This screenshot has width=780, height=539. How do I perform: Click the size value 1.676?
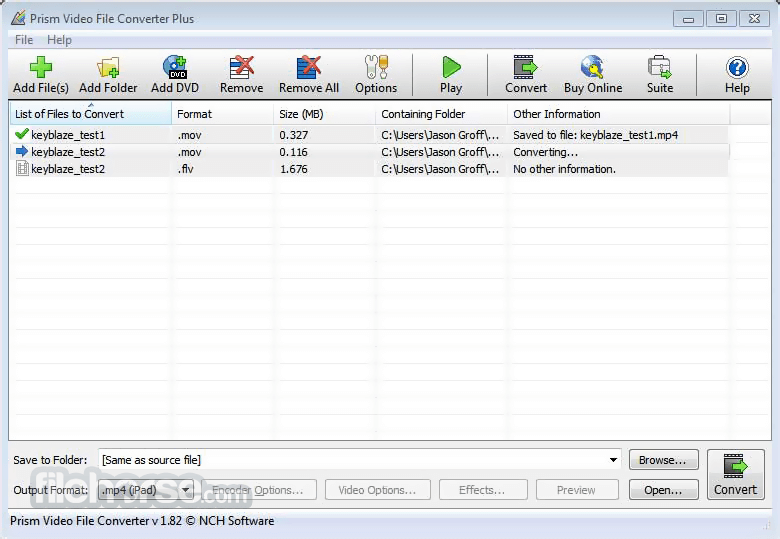coord(293,169)
